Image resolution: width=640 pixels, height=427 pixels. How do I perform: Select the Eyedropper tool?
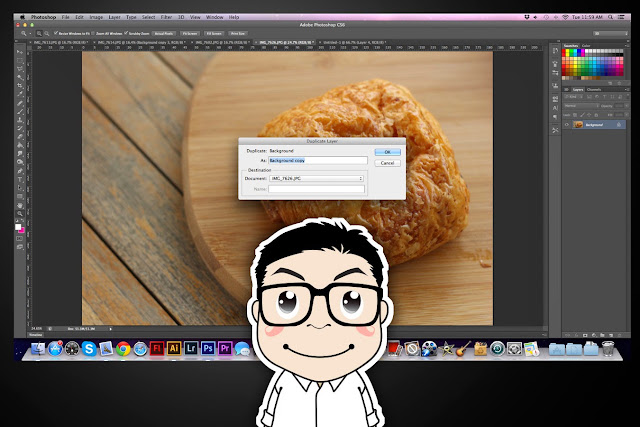click(20, 94)
